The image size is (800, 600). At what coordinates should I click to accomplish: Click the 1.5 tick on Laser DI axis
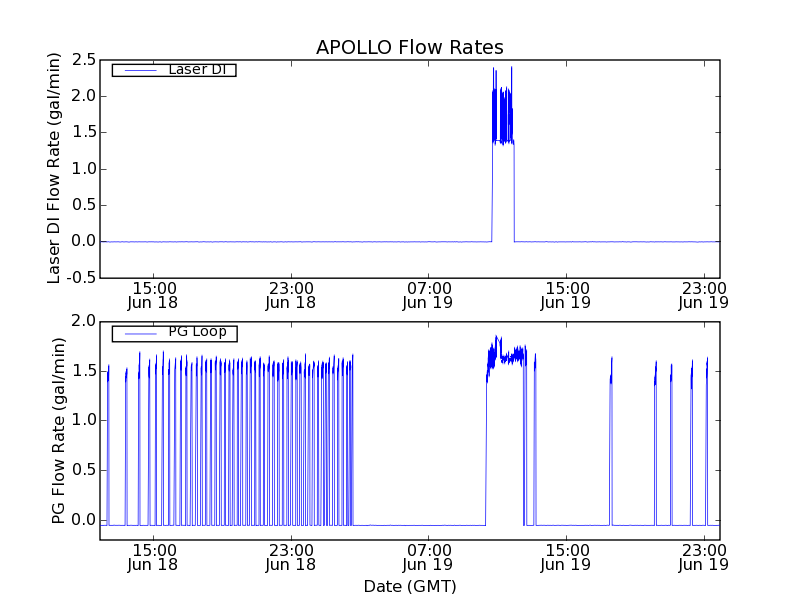click(x=84, y=132)
